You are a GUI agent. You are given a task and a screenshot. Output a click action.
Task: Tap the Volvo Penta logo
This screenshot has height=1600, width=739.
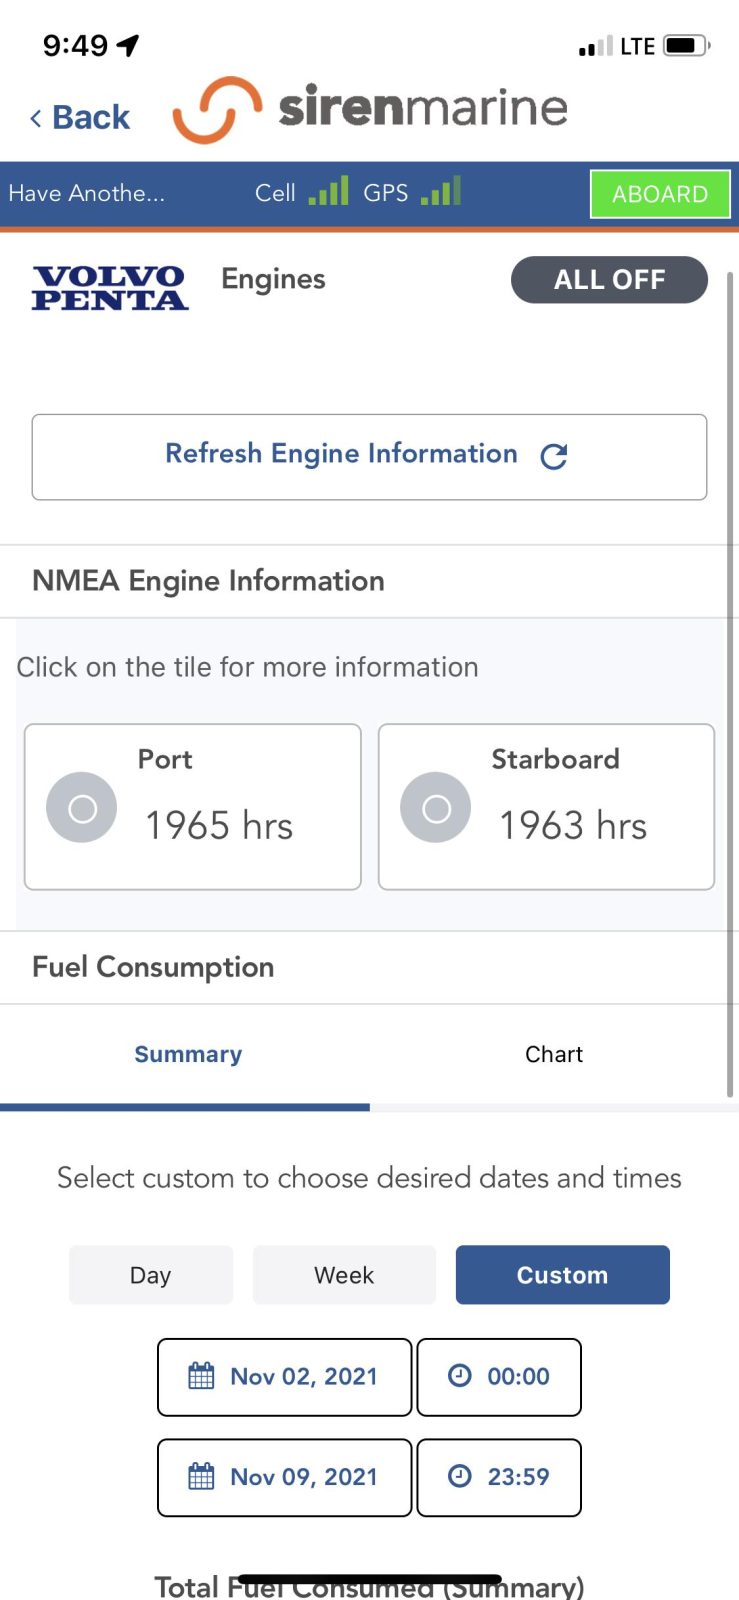[x=110, y=288]
